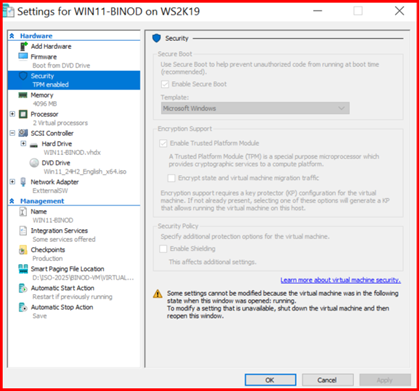Click the DVD Drive disc icon

point(34,163)
